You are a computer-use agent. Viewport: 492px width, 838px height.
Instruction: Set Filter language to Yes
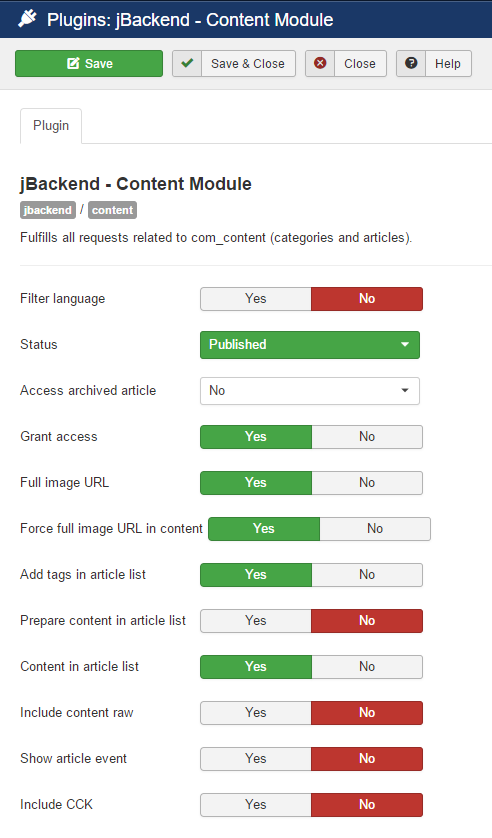[x=256, y=299]
